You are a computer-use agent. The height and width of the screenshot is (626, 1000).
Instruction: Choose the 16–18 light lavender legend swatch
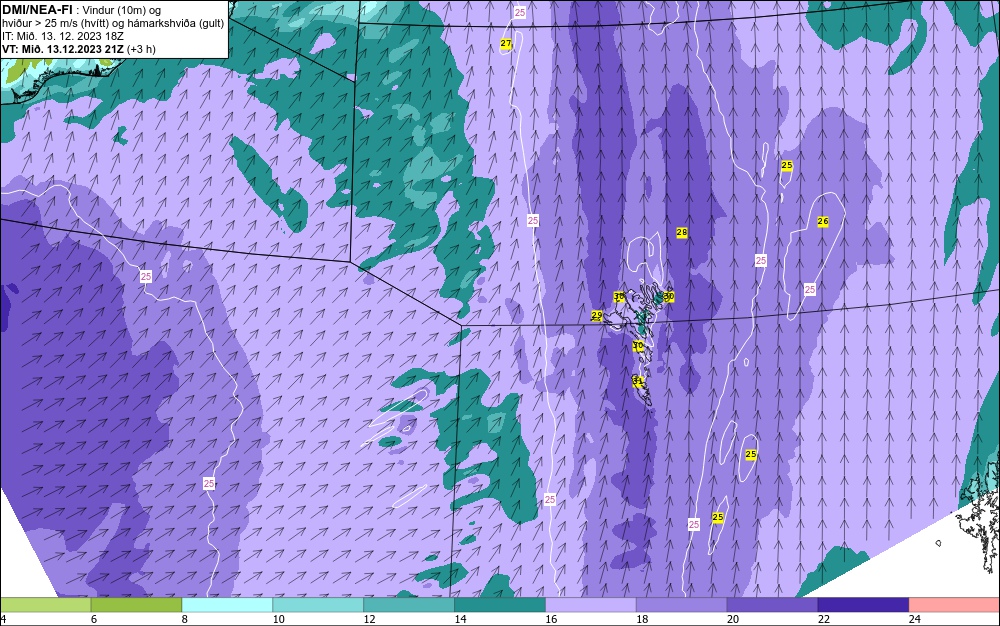591,605
